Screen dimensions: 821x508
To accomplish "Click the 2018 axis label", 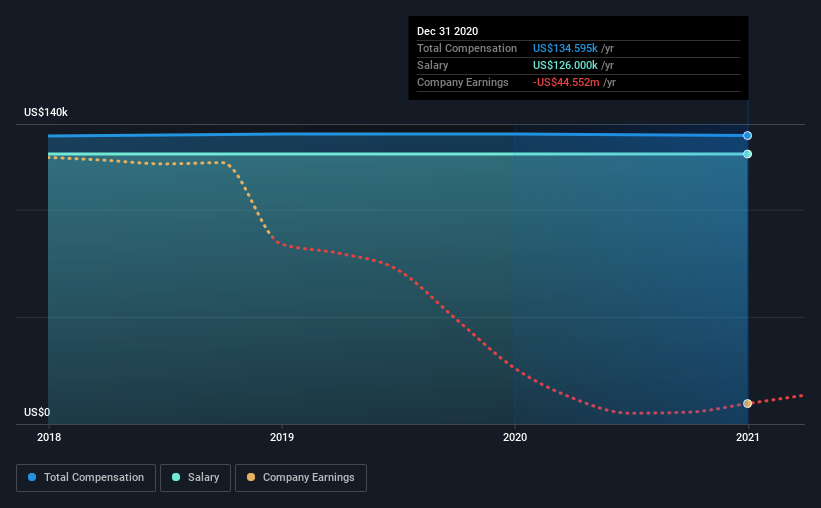I will click(49, 437).
